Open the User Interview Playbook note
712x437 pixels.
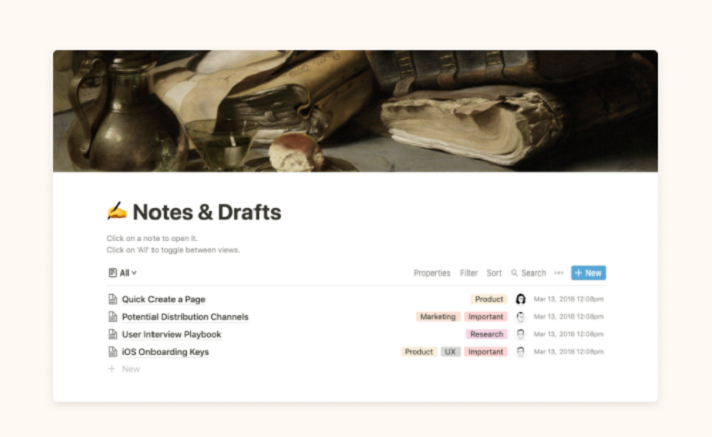[172, 334]
